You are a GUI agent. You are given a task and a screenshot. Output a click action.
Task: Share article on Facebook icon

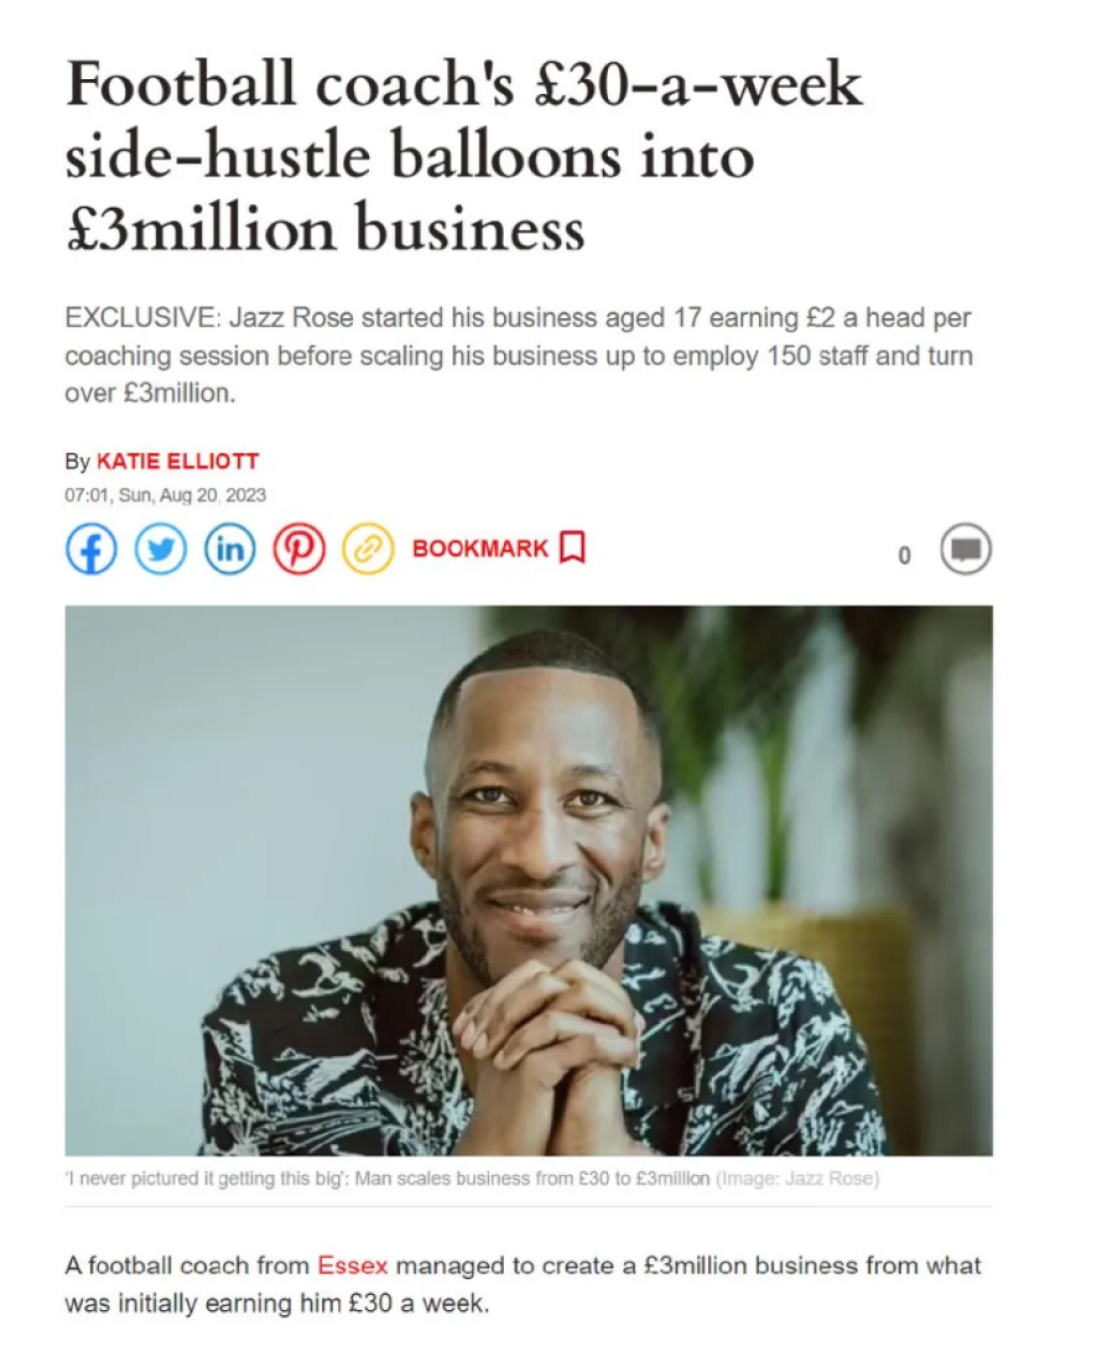point(91,549)
